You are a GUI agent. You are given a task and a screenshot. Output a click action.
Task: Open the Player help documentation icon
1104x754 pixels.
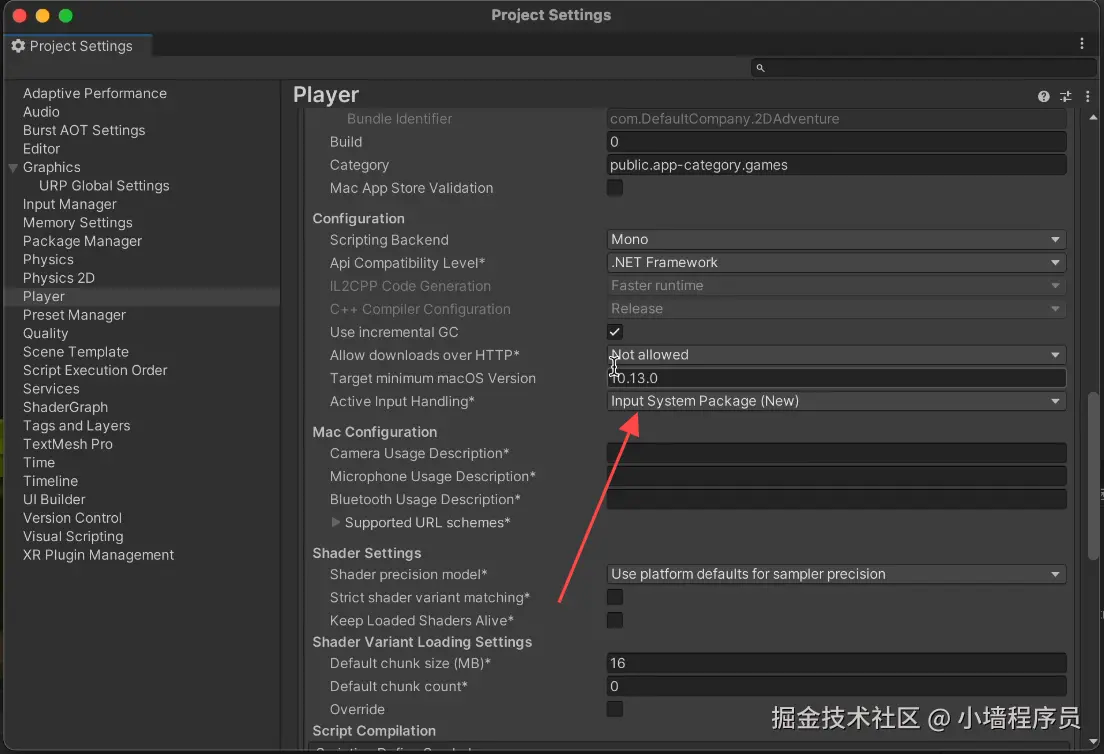pyautogui.click(x=1043, y=96)
